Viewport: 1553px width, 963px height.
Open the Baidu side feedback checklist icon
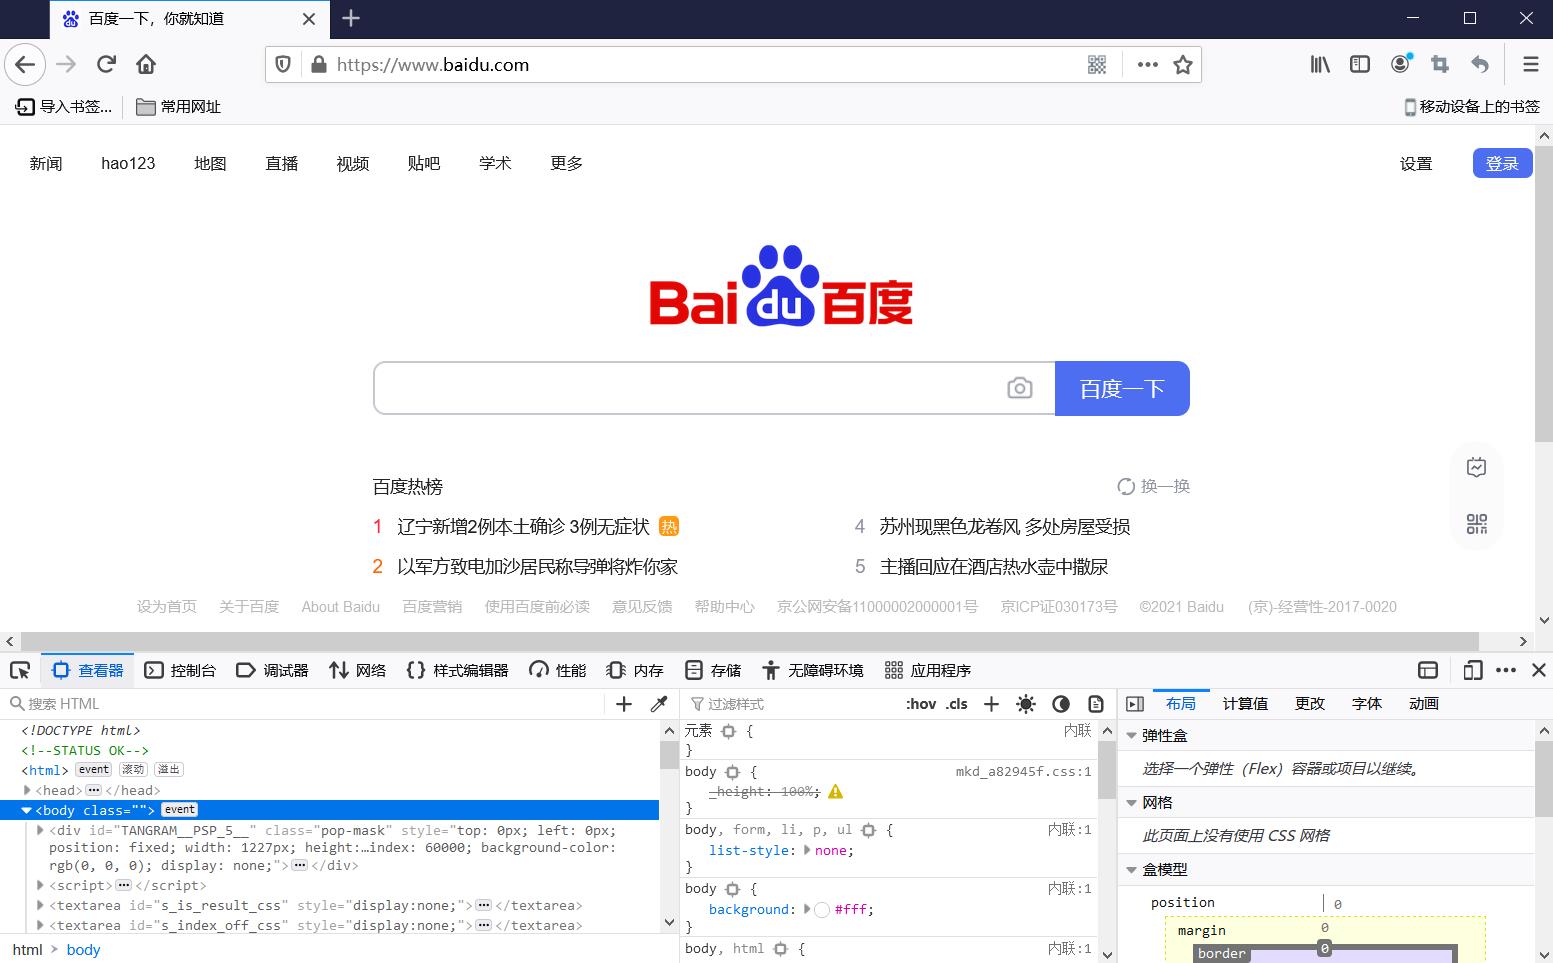point(1477,467)
